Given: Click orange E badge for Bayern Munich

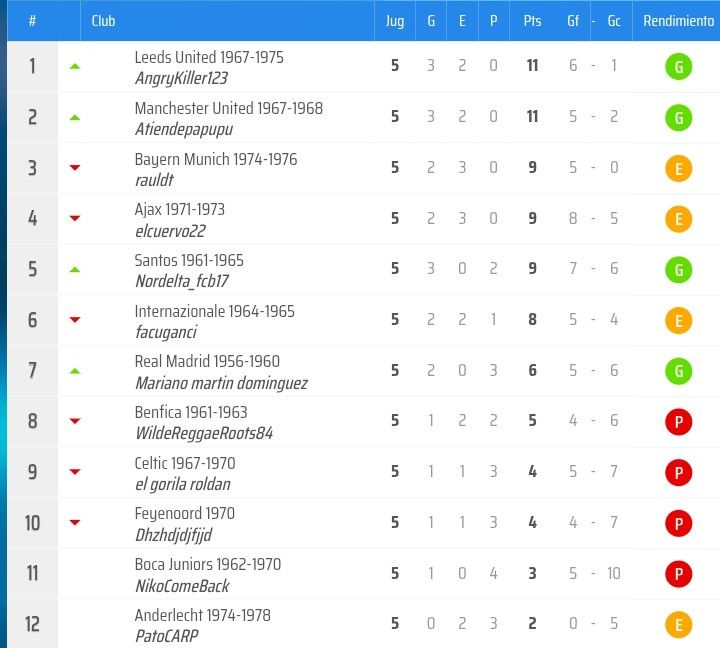Looking at the screenshot, I should click(678, 169).
